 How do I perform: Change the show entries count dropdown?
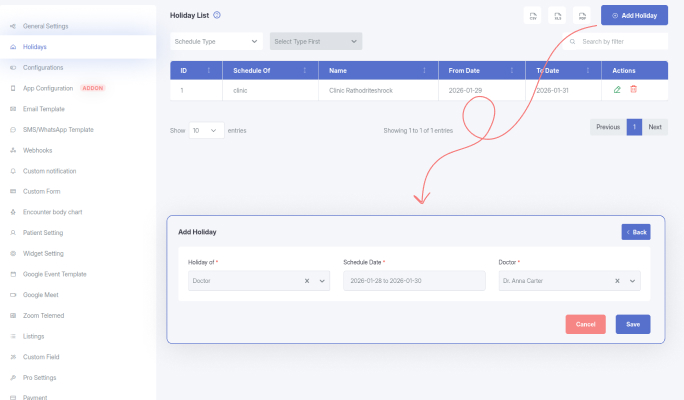coord(206,130)
